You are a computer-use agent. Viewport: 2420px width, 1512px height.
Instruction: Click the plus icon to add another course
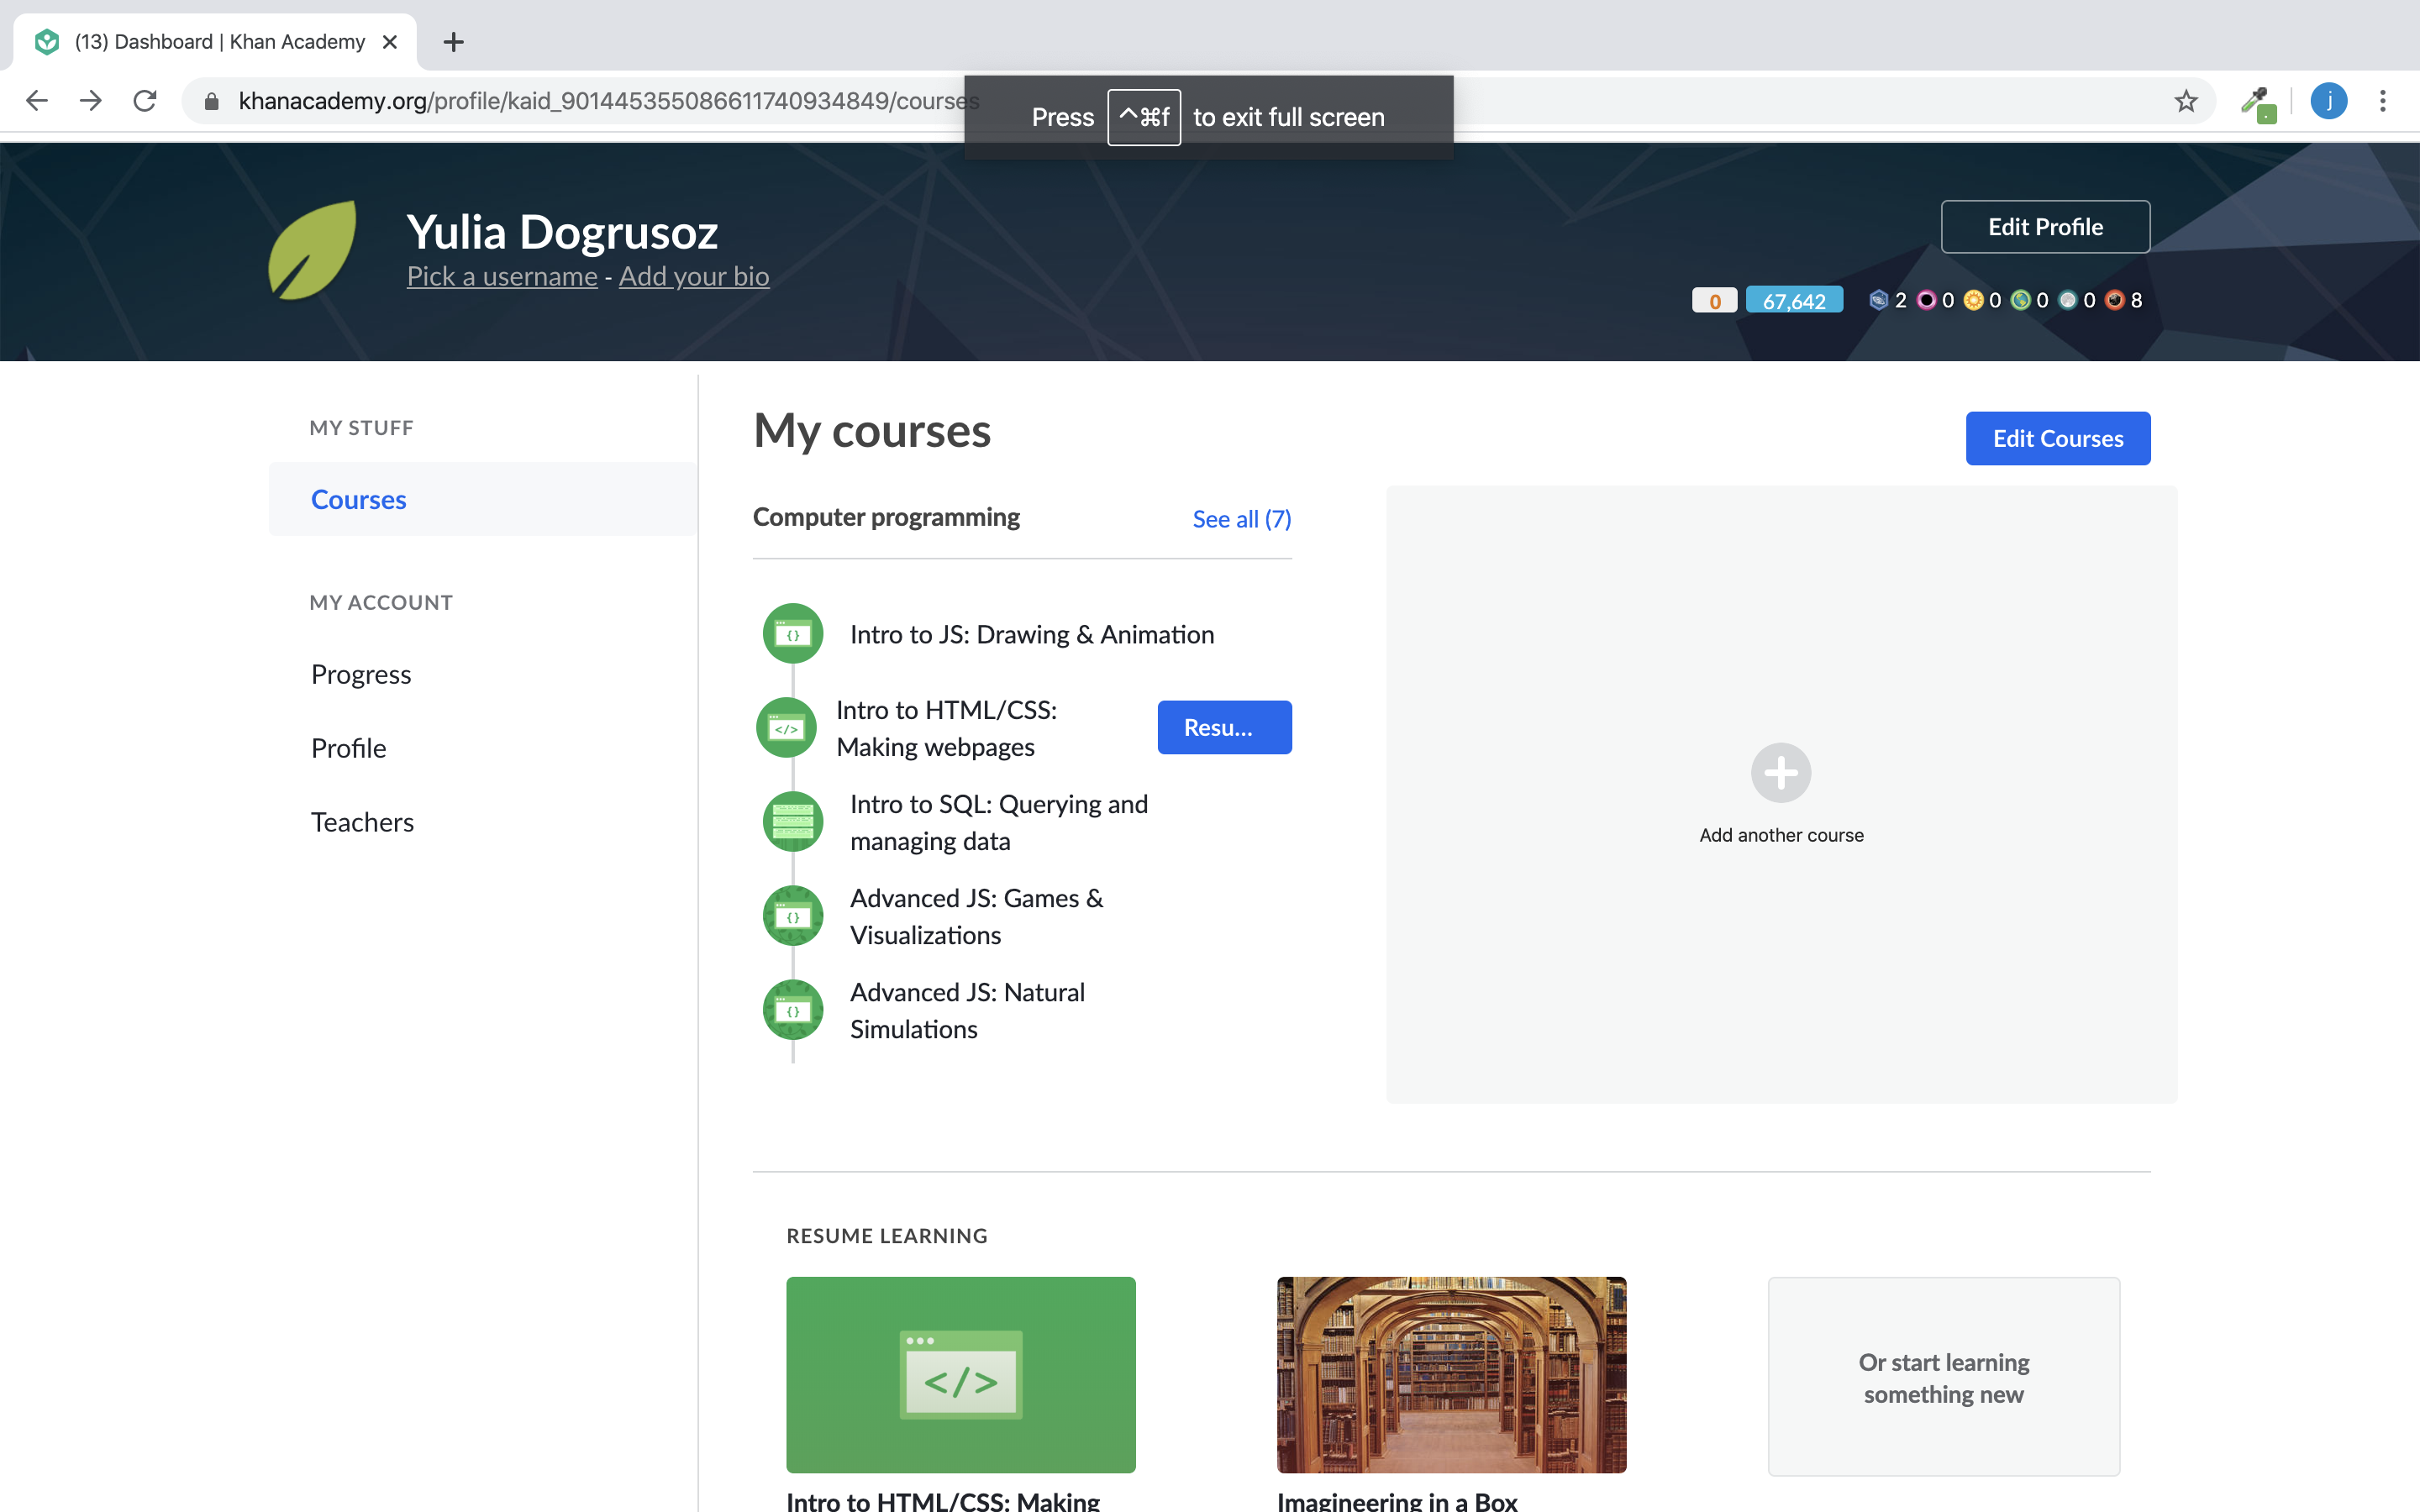coord(1781,772)
